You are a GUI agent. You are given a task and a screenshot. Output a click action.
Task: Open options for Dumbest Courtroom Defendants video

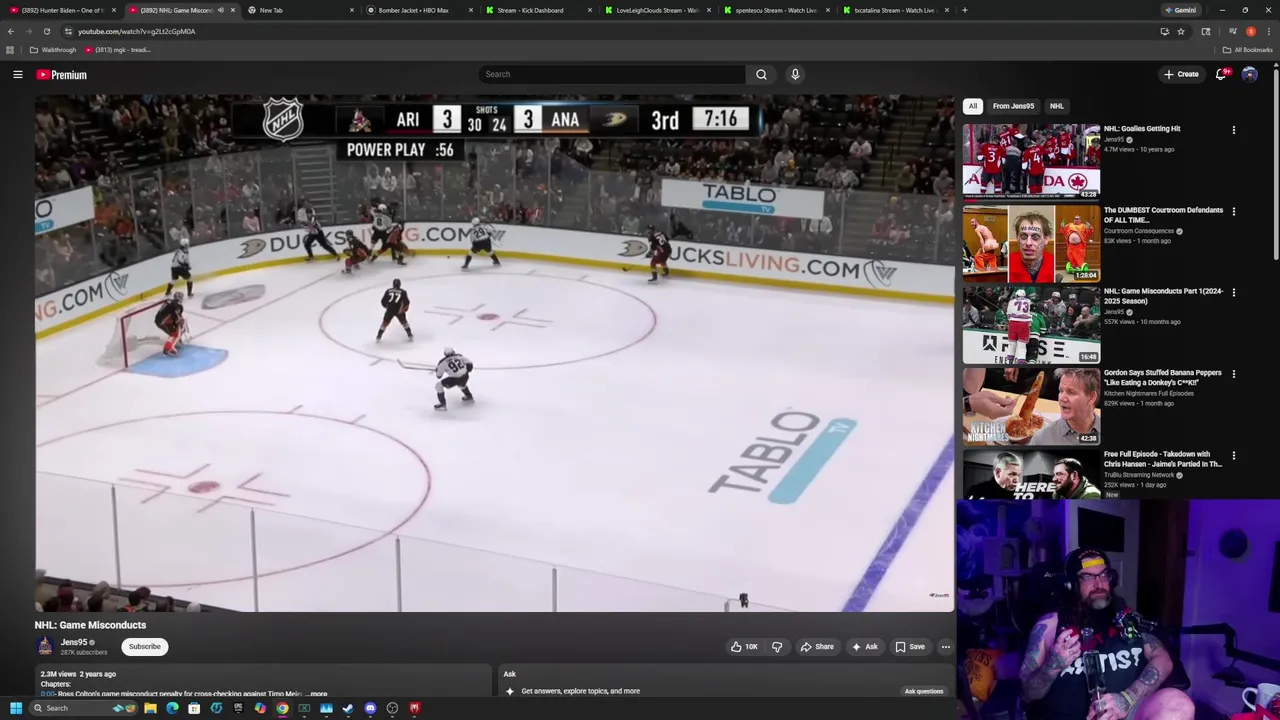tap(1233, 212)
